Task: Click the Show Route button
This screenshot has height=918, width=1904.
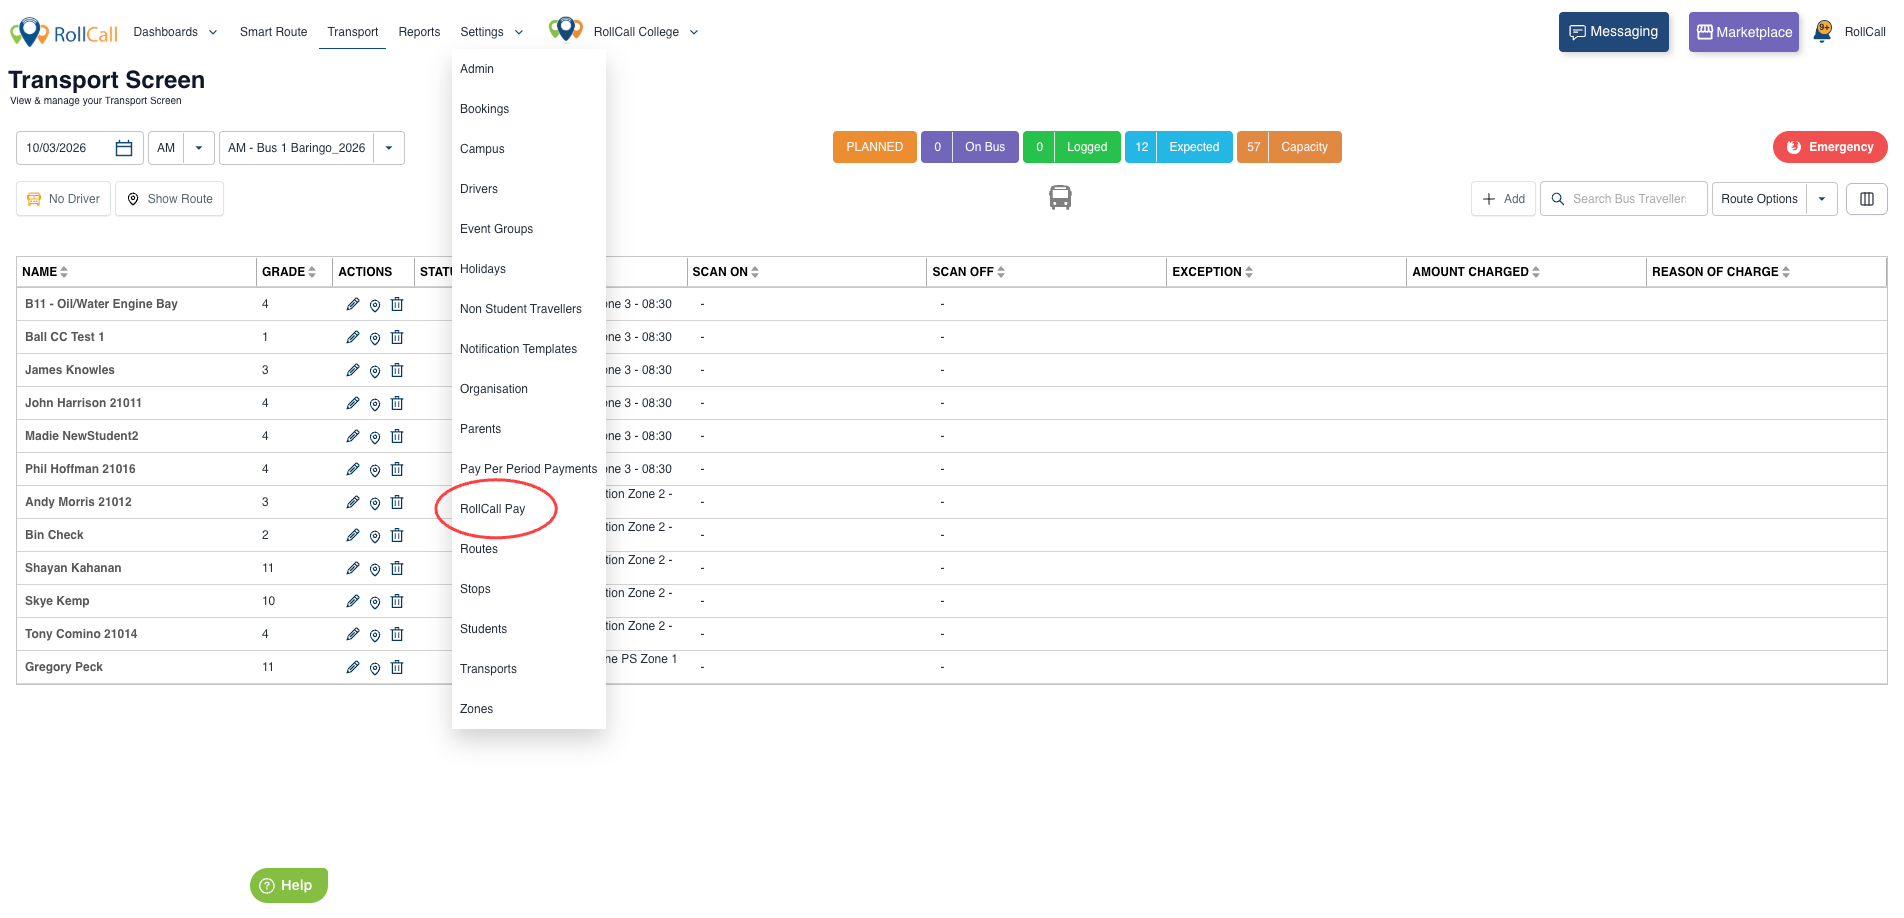Action: pyautogui.click(x=170, y=199)
